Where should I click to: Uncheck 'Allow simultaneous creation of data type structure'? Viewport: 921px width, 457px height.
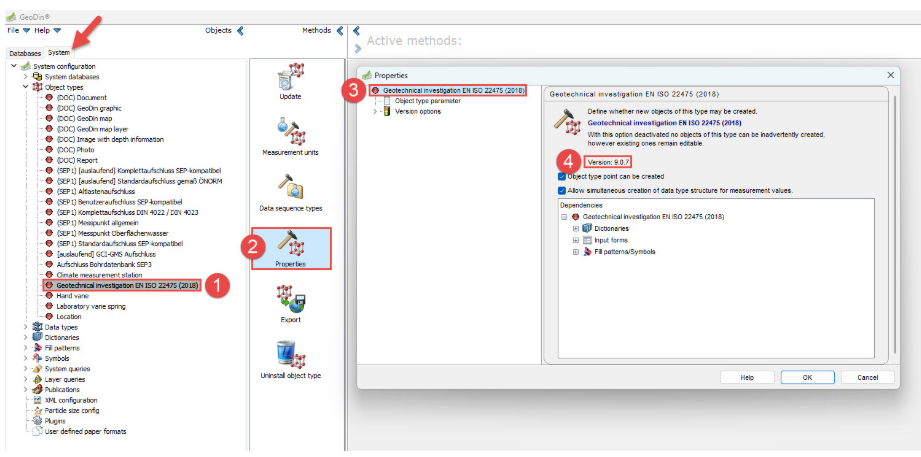[561, 190]
